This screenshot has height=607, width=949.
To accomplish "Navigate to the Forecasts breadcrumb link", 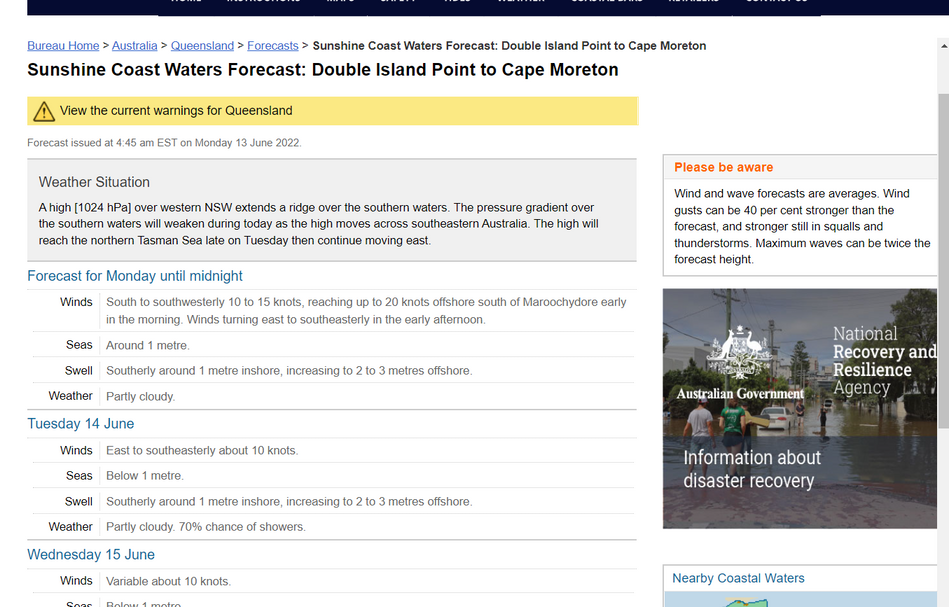I will 273,46.
